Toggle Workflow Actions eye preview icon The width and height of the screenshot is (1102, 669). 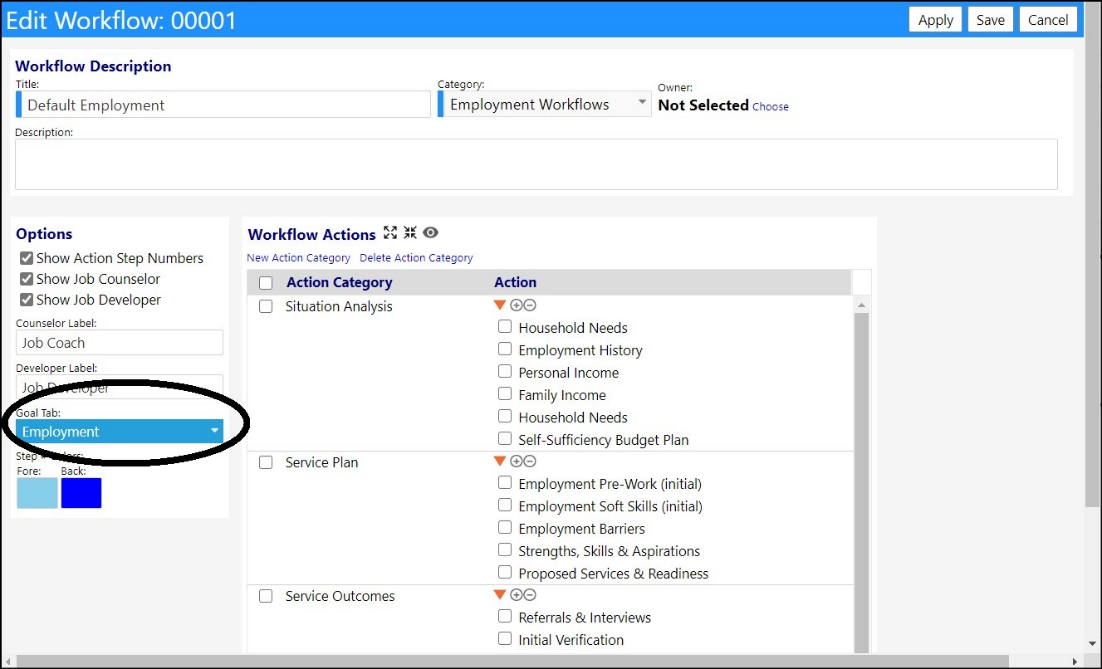[431, 233]
